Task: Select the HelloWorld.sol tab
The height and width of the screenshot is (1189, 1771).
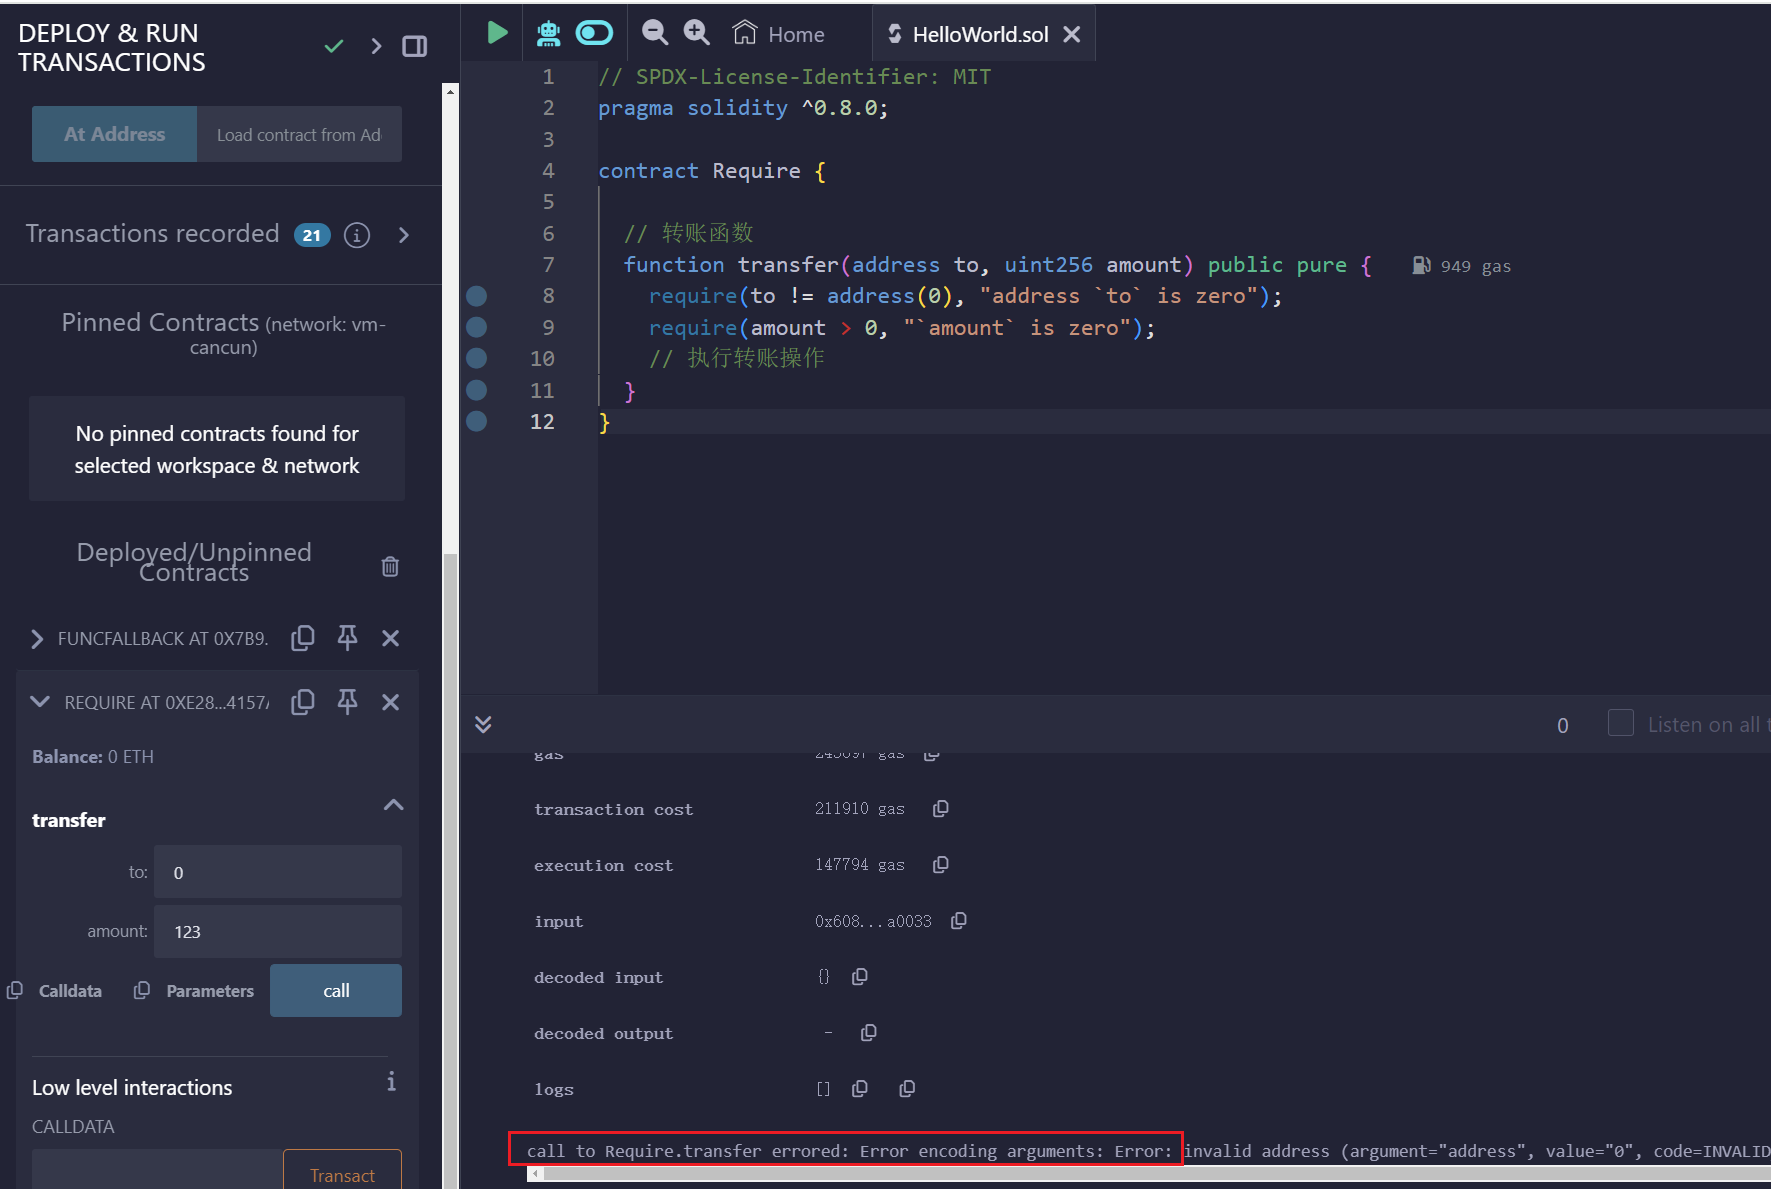Action: pyautogui.click(x=979, y=35)
